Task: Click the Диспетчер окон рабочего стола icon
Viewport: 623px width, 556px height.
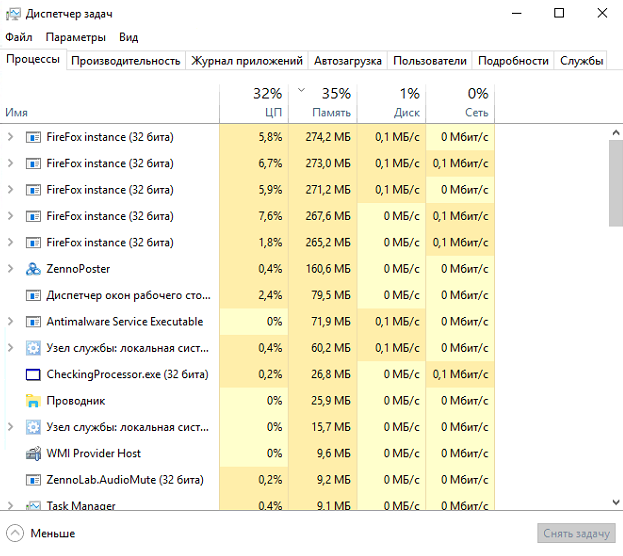Action: pos(34,296)
